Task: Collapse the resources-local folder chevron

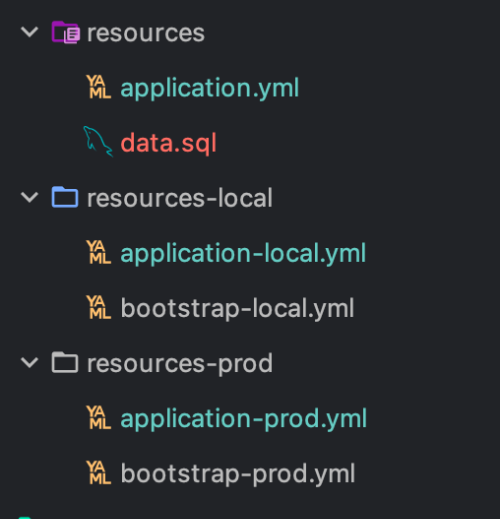Action: coord(30,197)
